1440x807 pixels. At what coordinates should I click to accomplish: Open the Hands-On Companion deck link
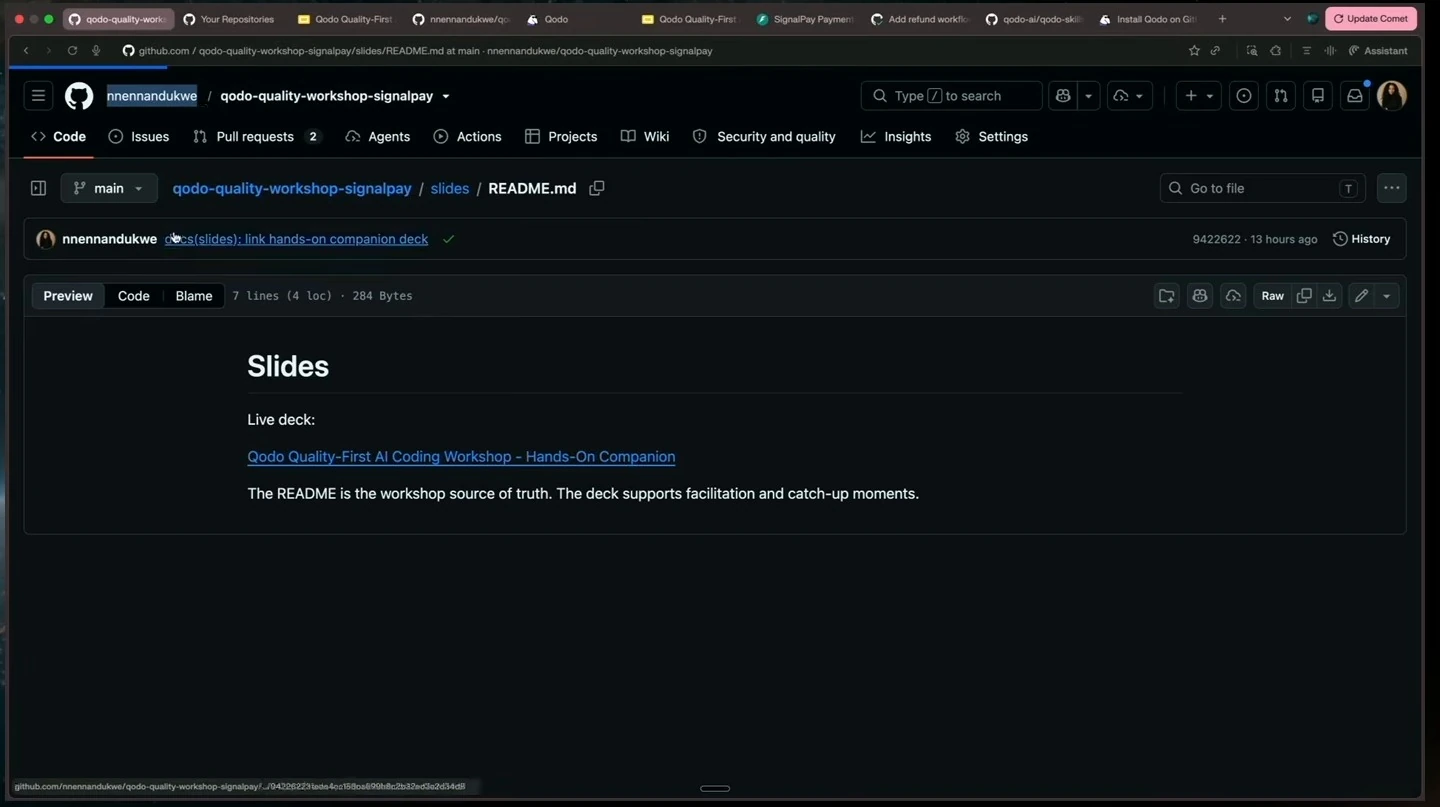click(461, 457)
